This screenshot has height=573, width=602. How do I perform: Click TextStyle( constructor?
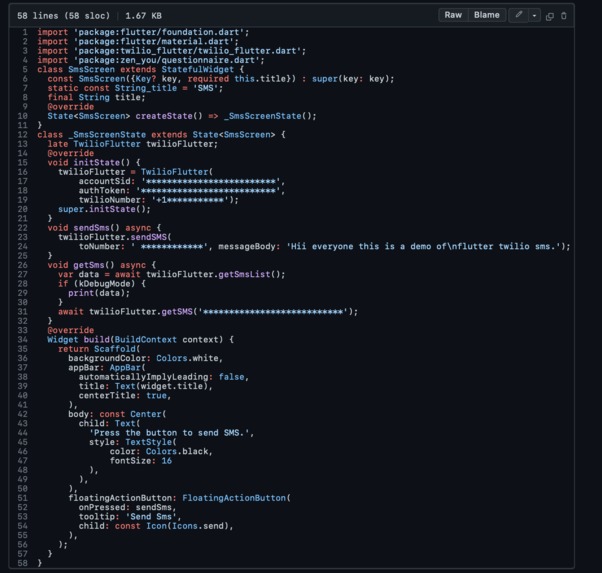tap(151, 442)
